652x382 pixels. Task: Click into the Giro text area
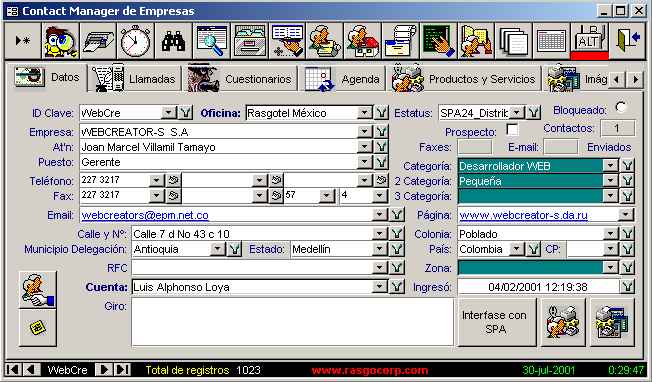pyautogui.click(x=292, y=322)
